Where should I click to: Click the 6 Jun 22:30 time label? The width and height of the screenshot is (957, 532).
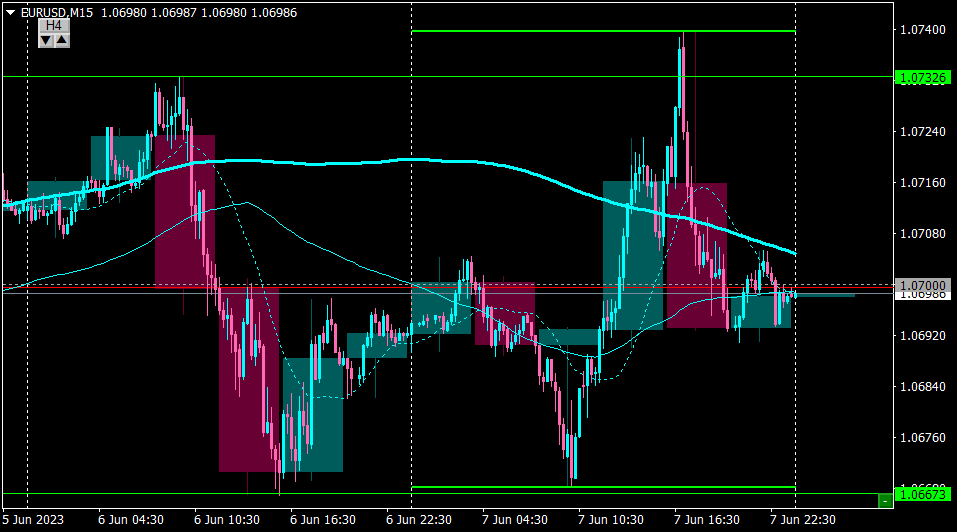419,520
